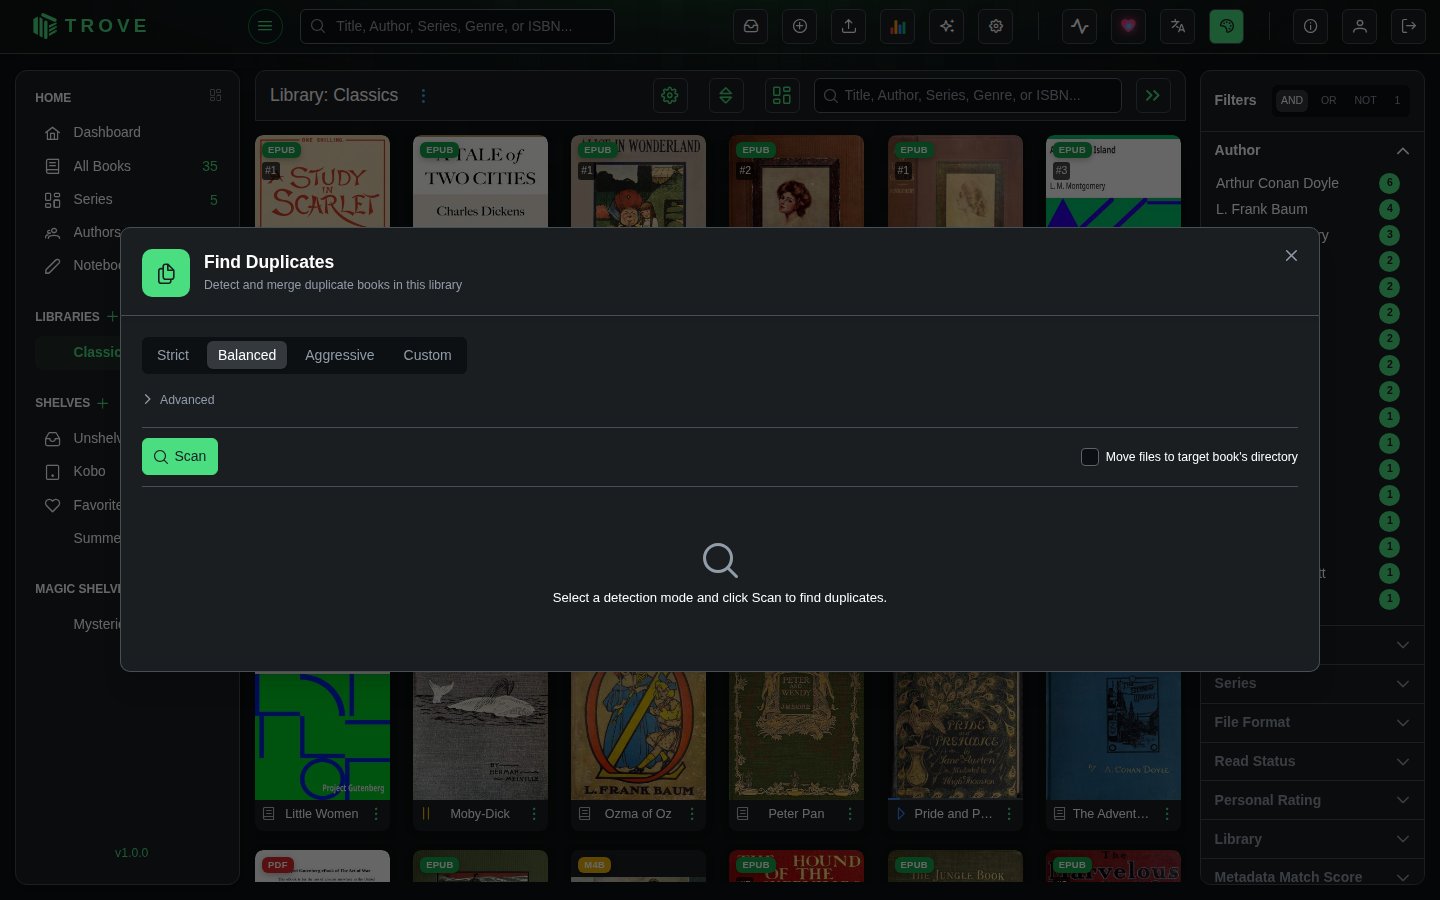This screenshot has width=1440, height=900.
Task: Open A Study in Scarlet cover
Action: [x=322, y=181]
